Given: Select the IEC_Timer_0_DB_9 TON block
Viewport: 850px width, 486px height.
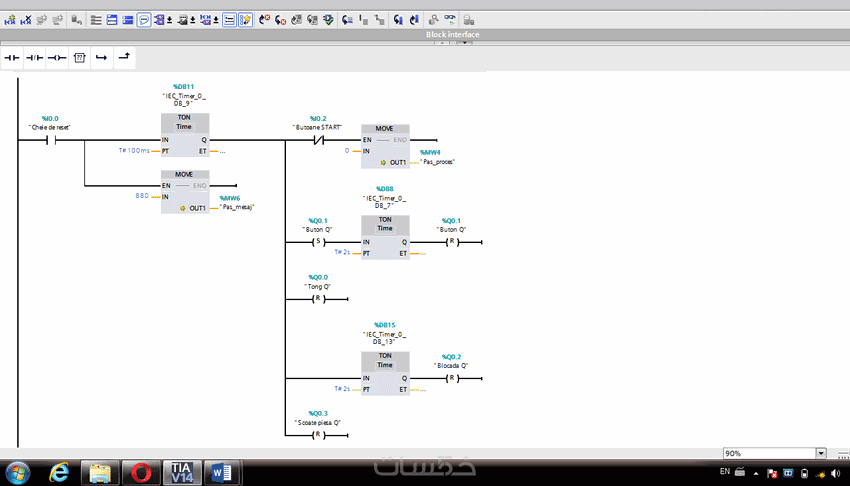Looking at the screenshot, I should (185, 134).
